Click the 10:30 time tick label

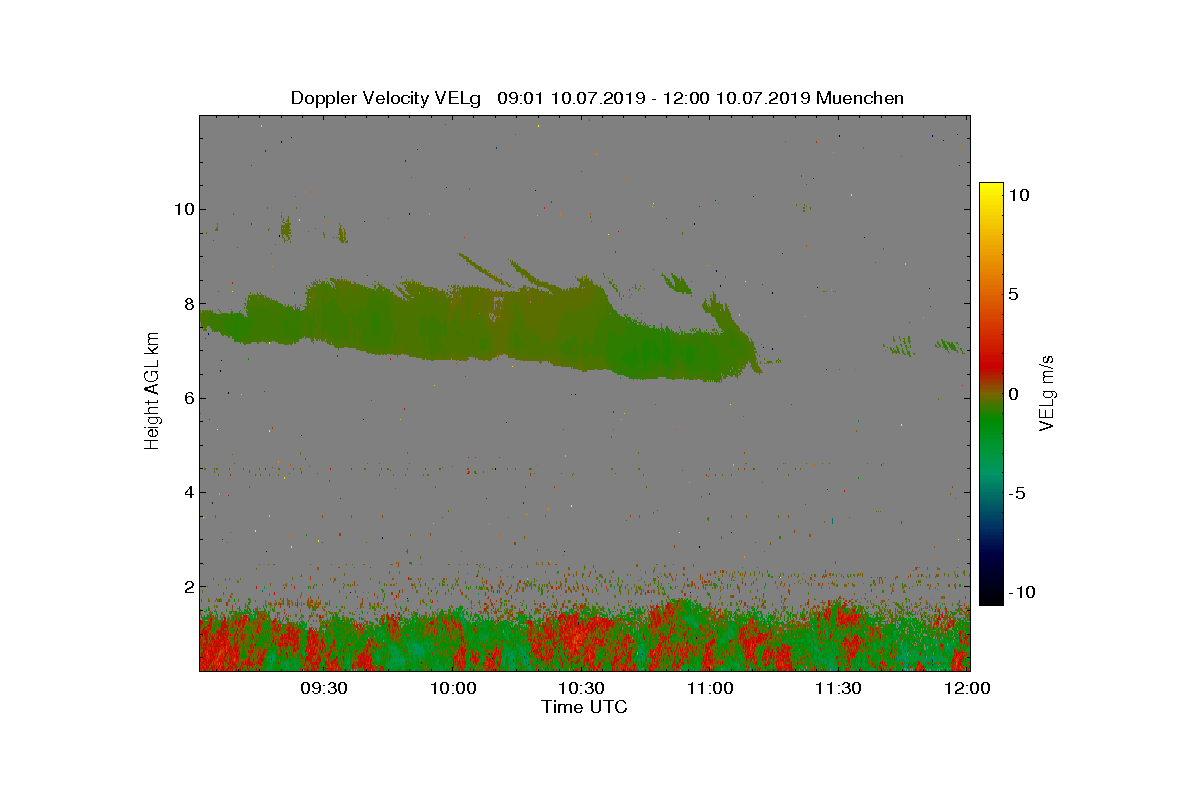pos(582,688)
